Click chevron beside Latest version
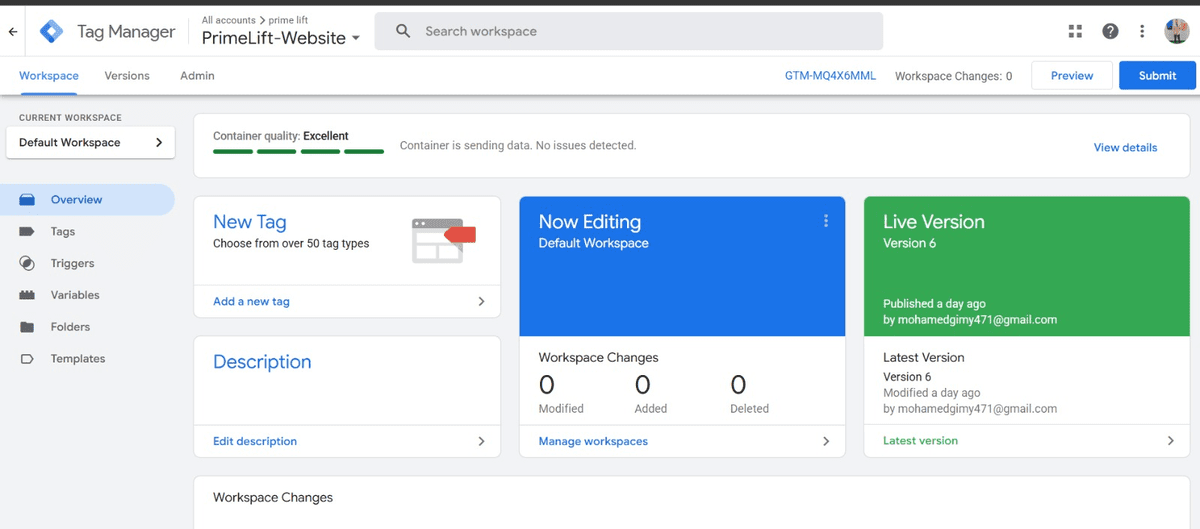Image resolution: width=1200 pixels, height=529 pixels. point(1171,441)
